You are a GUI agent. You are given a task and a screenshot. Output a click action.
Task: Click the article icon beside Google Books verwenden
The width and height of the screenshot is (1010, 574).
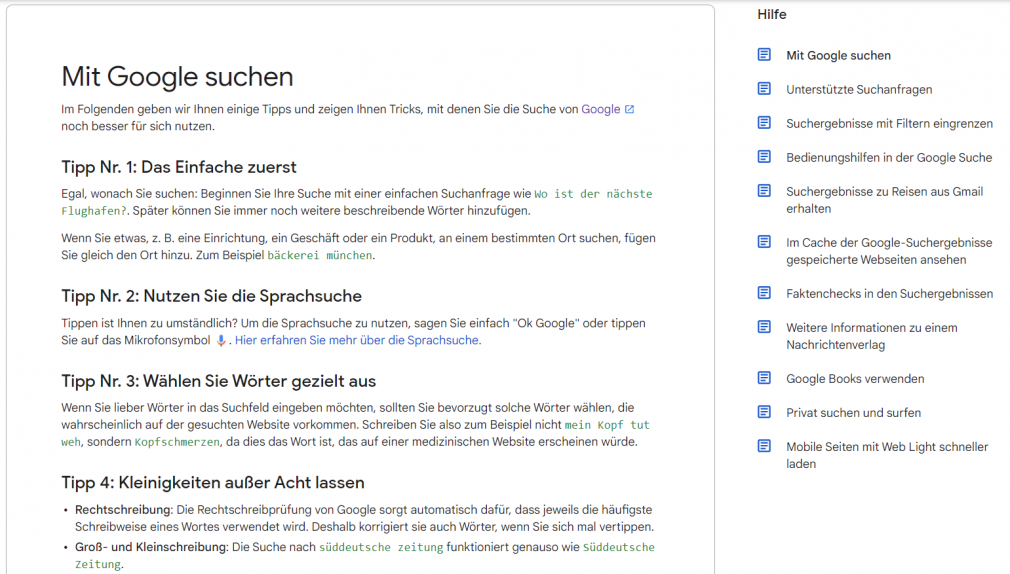[764, 378]
